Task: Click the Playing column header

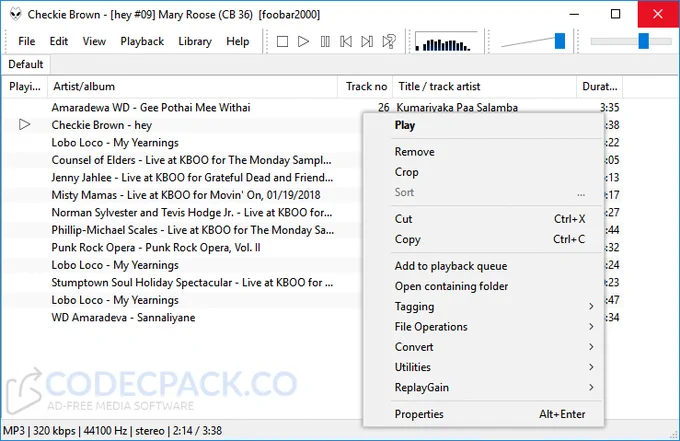Action: click(25, 87)
